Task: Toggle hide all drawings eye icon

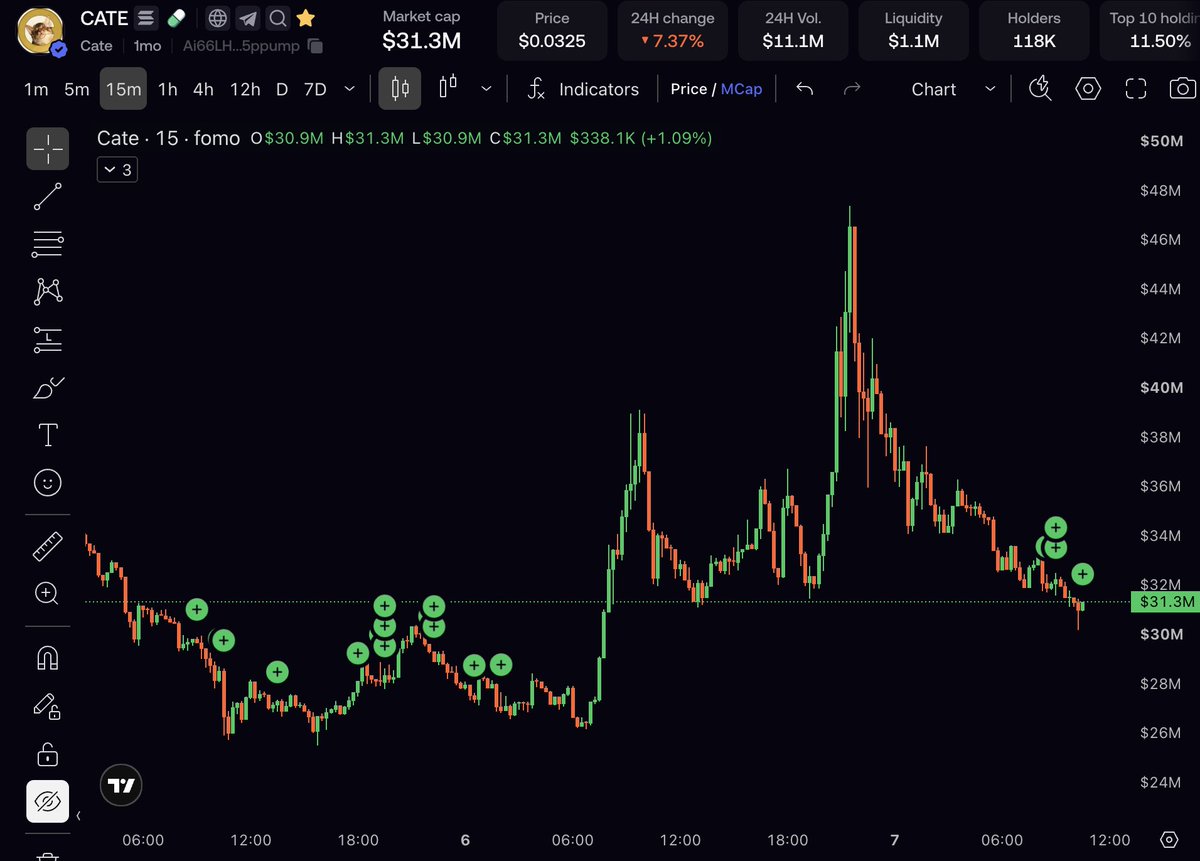Action: (x=48, y=801)
